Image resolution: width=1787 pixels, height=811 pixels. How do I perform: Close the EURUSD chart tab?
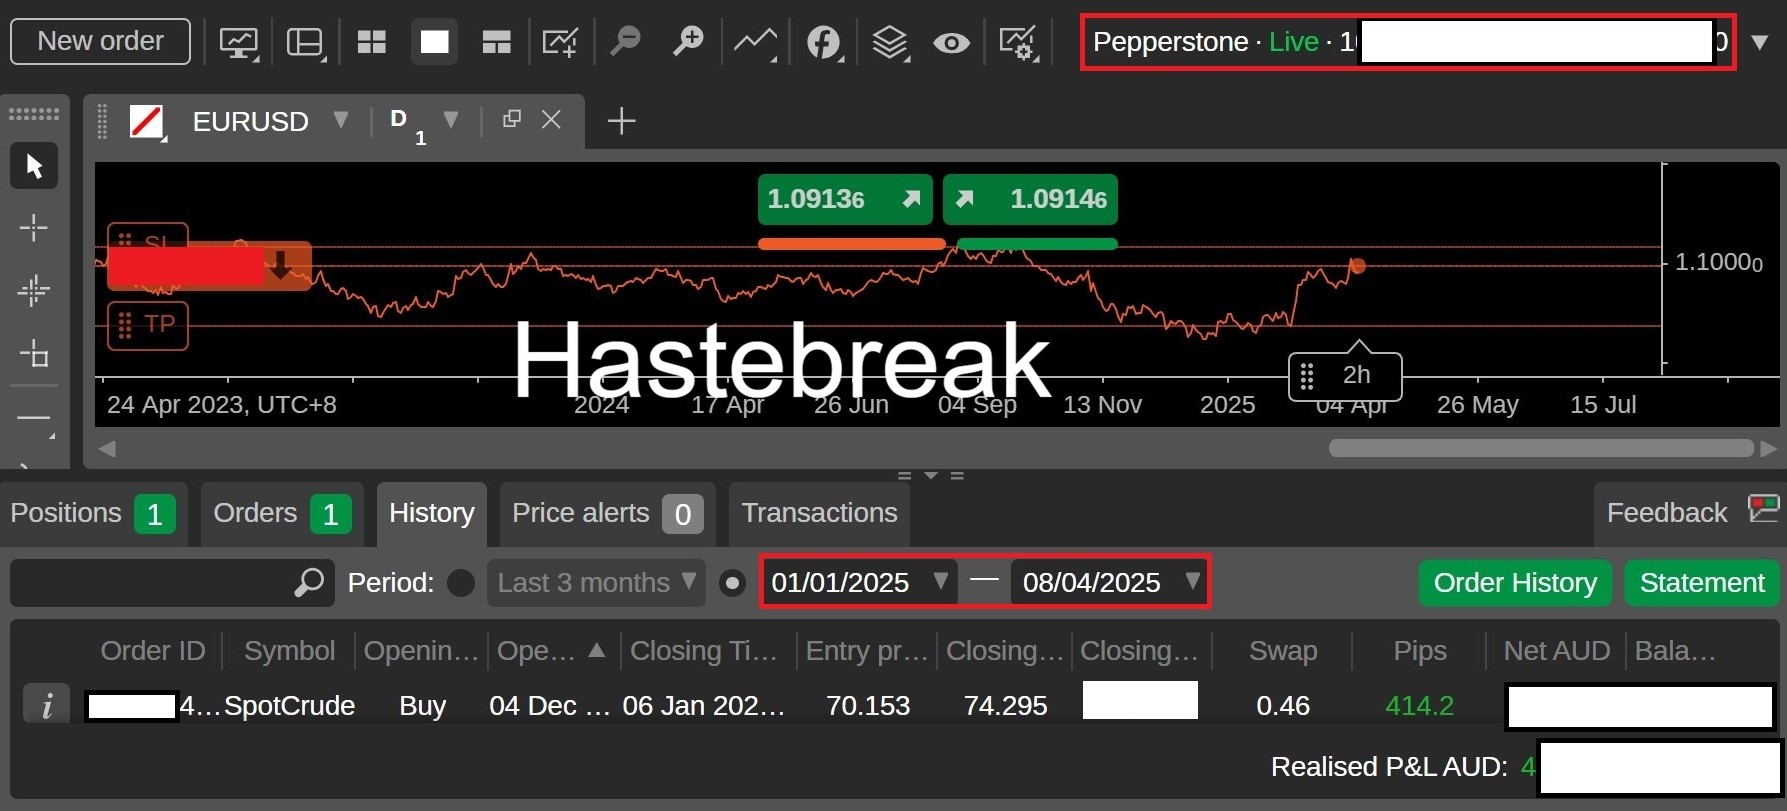click(x=551, y=119)
